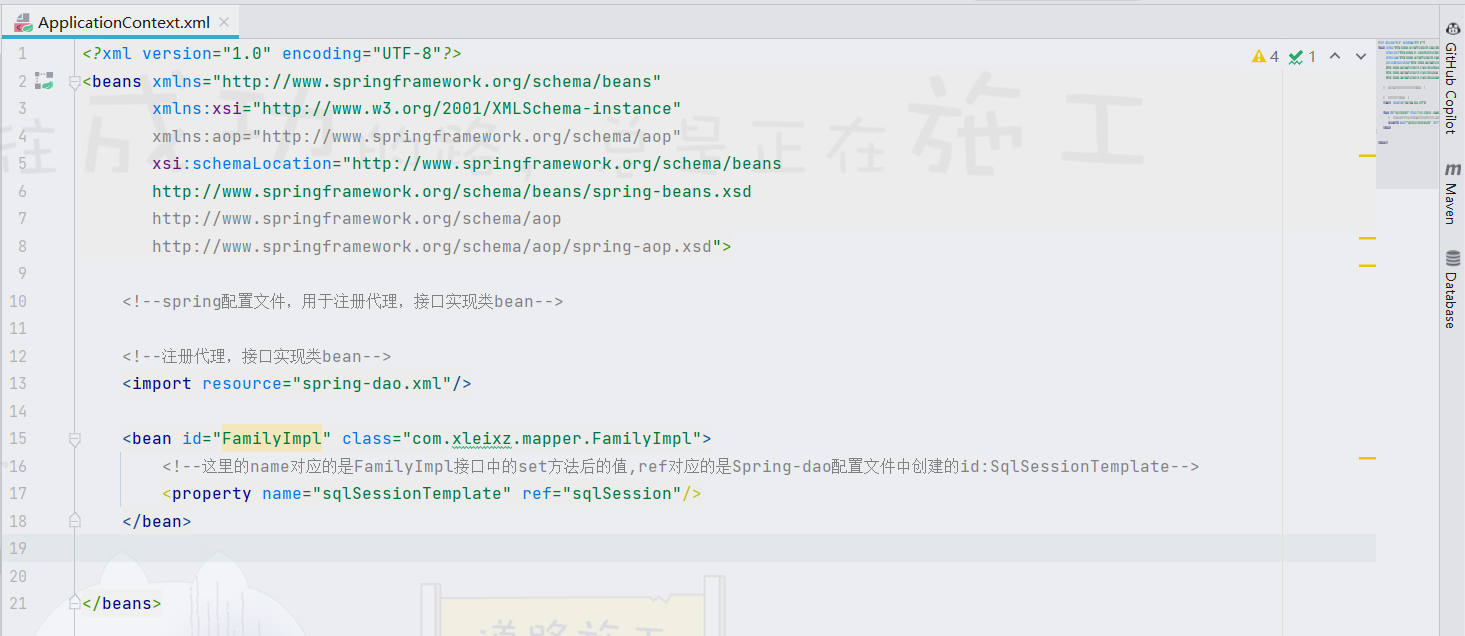Click line number 1 in the gutter

coord(22,54)
